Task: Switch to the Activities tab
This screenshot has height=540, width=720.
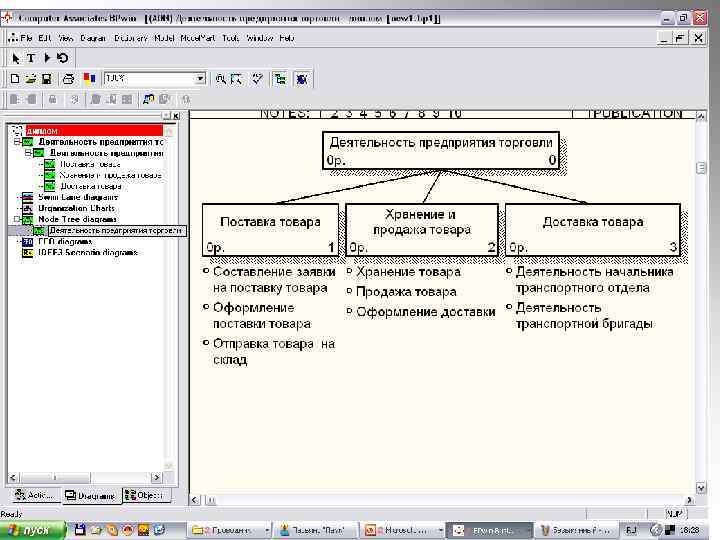Action: tap(33, 495)
